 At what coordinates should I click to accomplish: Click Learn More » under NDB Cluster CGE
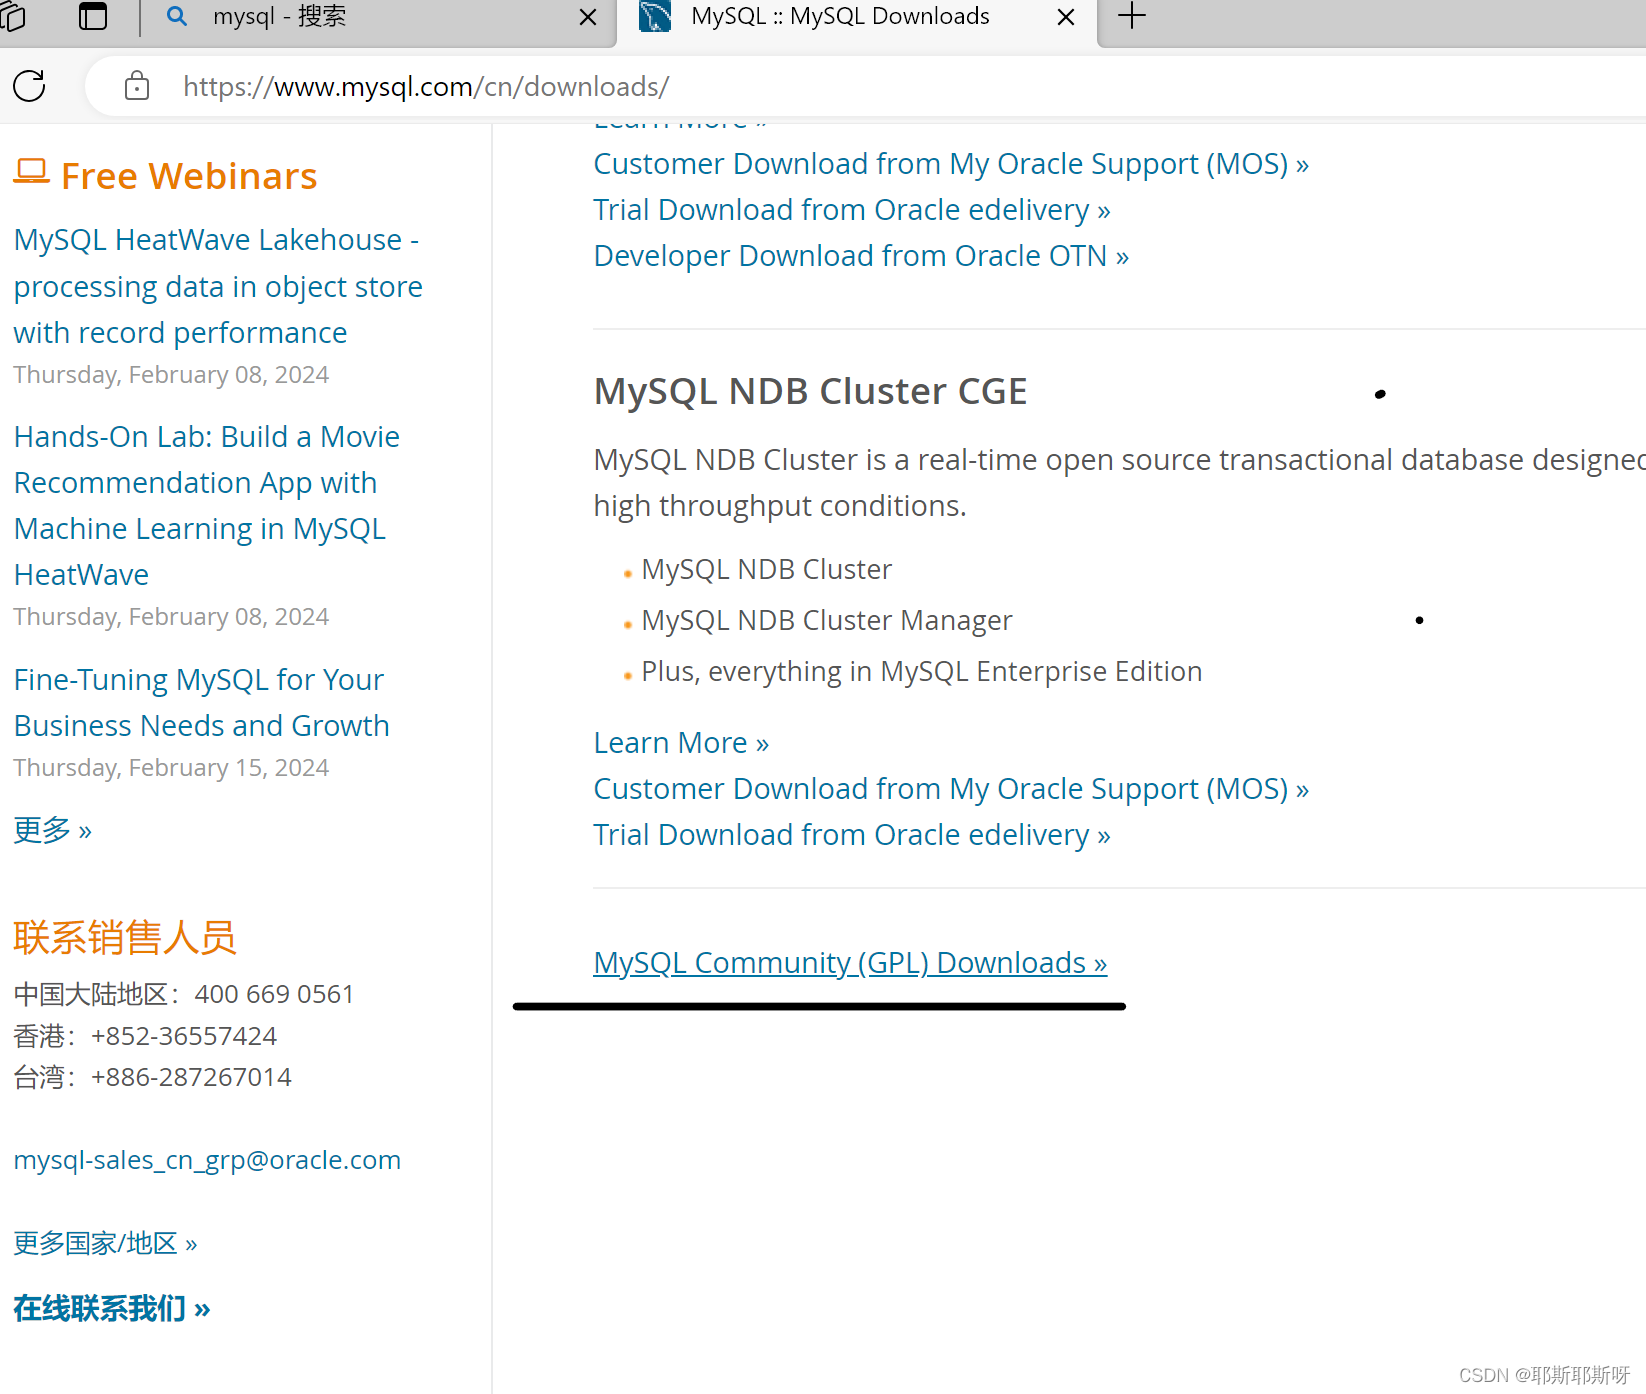pos(681,742)
